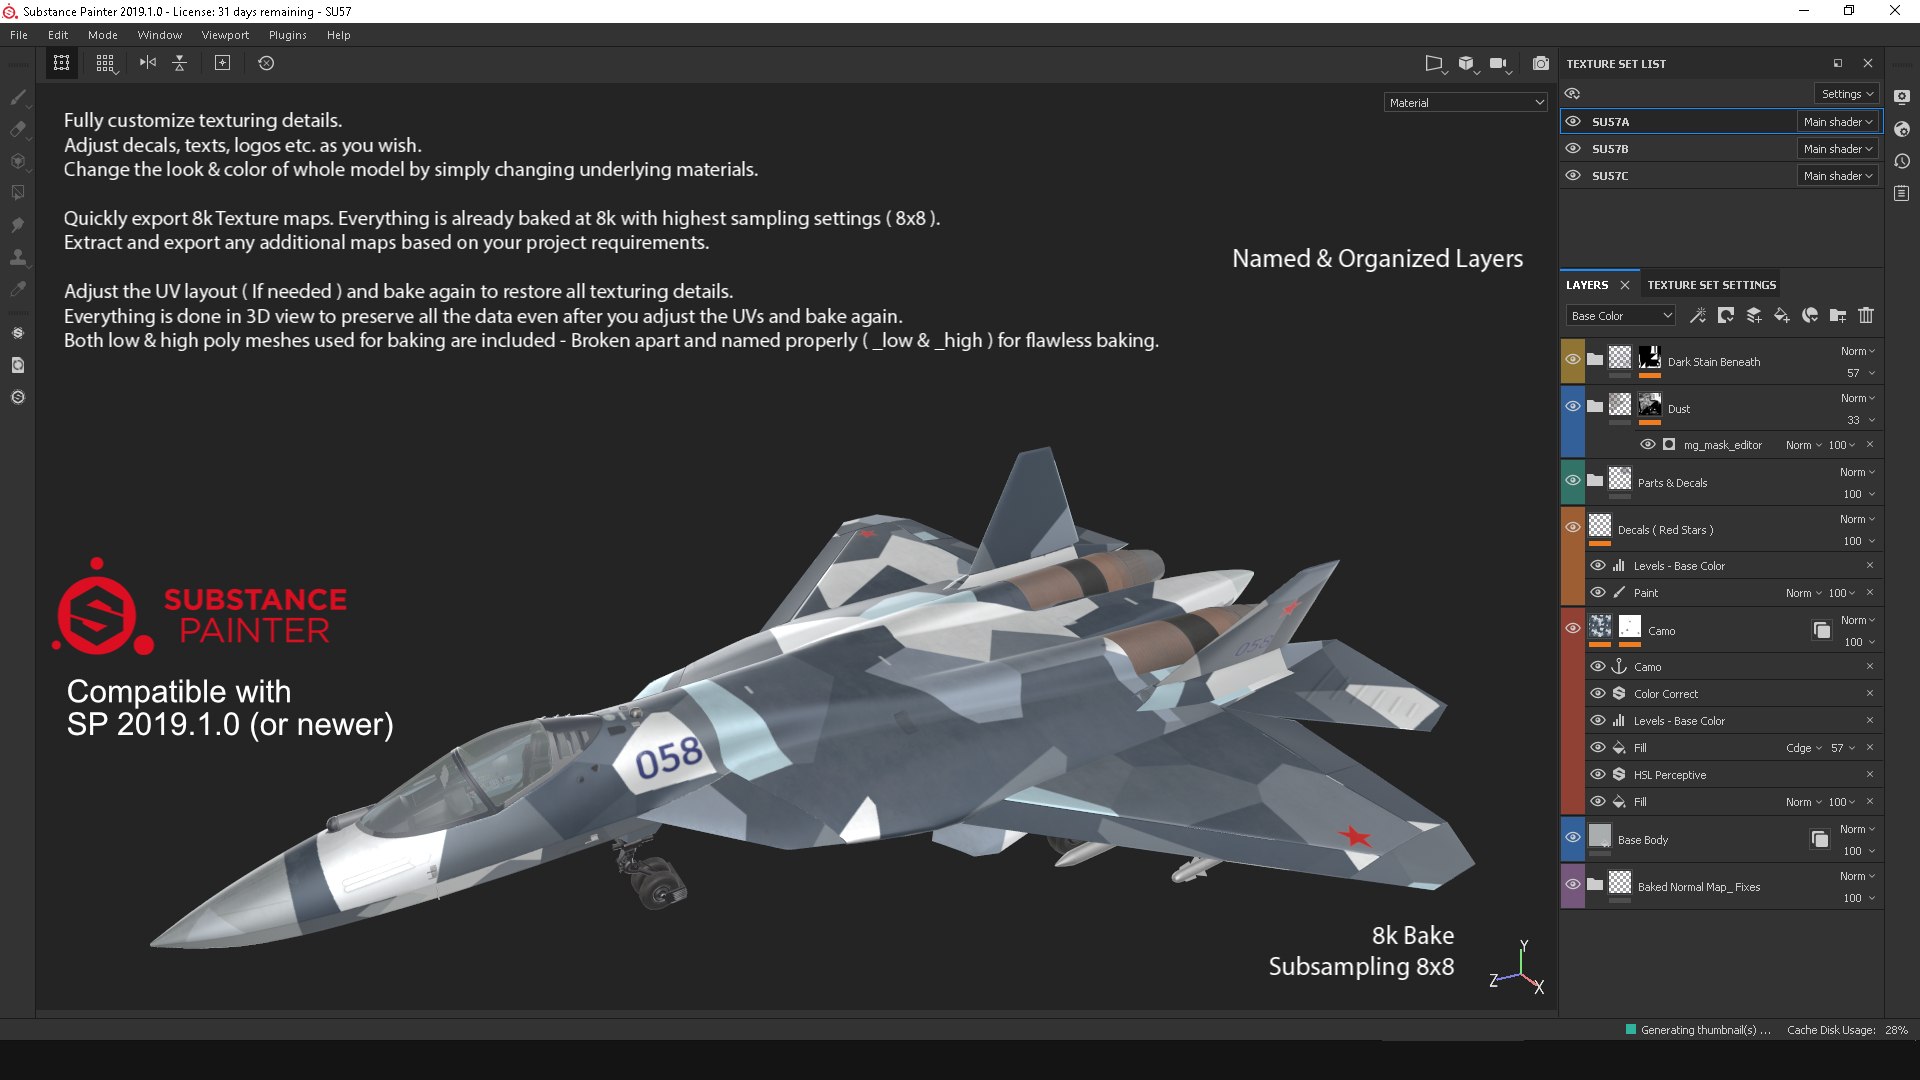This screenshot has width=1920, height=1080.
Task: Open the Plugins menu
Action: 287,35
